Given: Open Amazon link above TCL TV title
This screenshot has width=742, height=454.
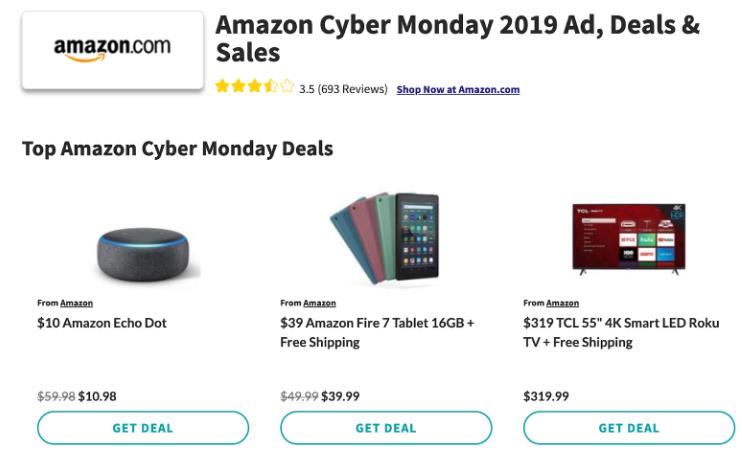Looking at the screenshot, I should tap(562, 303).
